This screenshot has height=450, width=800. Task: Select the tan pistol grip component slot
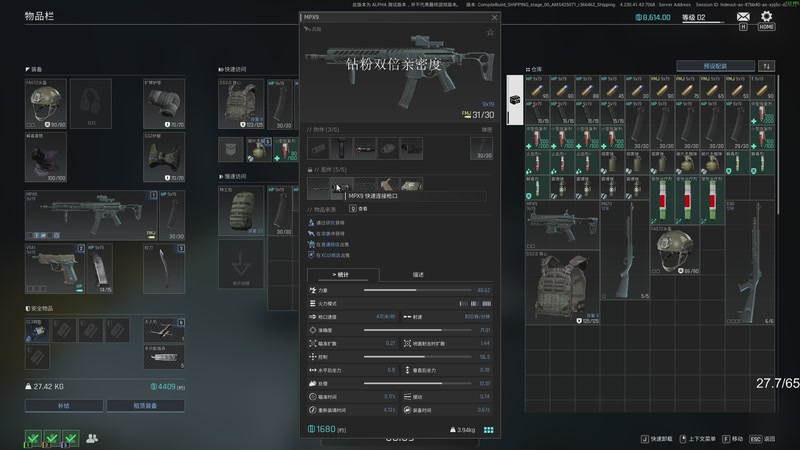(388, 184)
